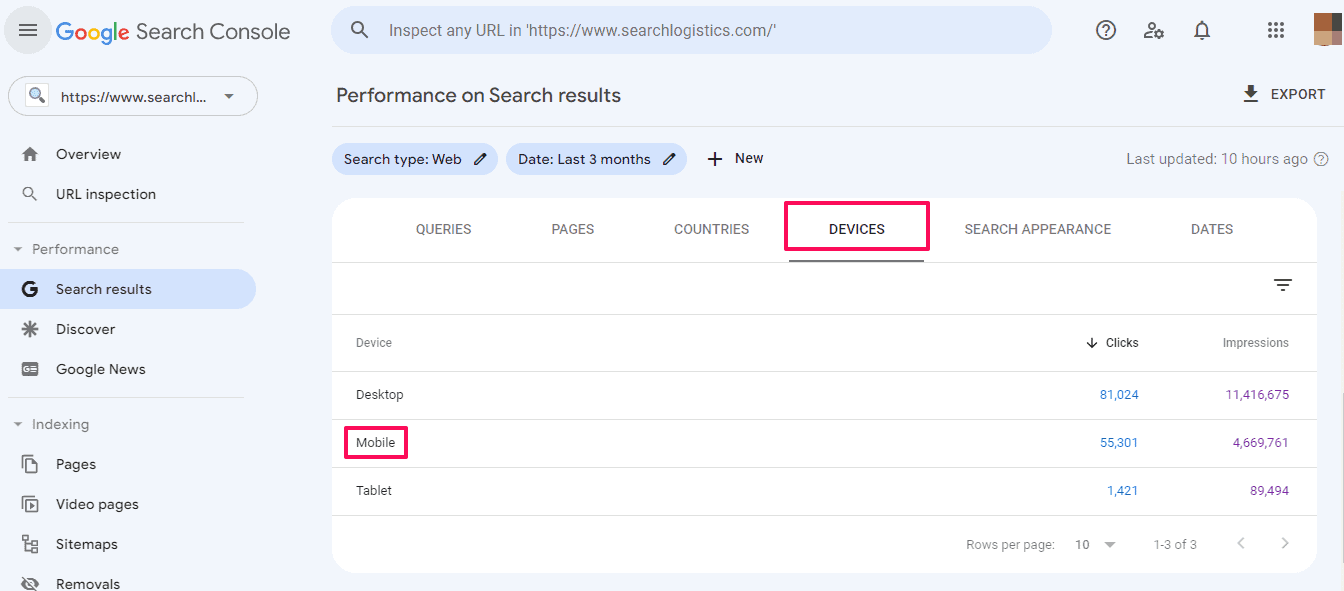Click the Google G Search results icon
This screenshot has height=591, width=1344.
pyautogui.click(x=30, y=289)
